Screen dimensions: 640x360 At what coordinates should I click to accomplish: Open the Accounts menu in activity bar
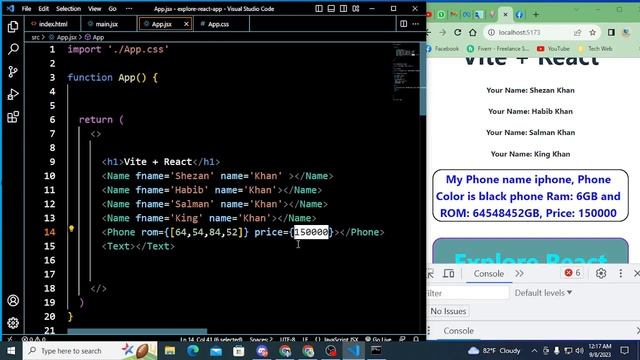coord(13,300)
